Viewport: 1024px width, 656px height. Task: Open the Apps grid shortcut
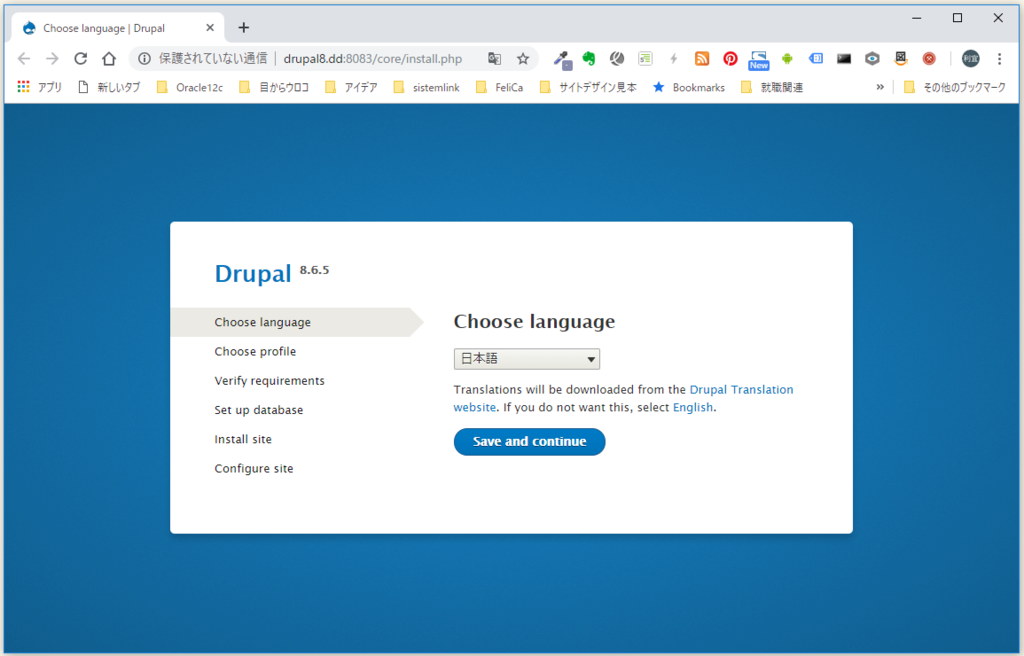coord(39,87)
